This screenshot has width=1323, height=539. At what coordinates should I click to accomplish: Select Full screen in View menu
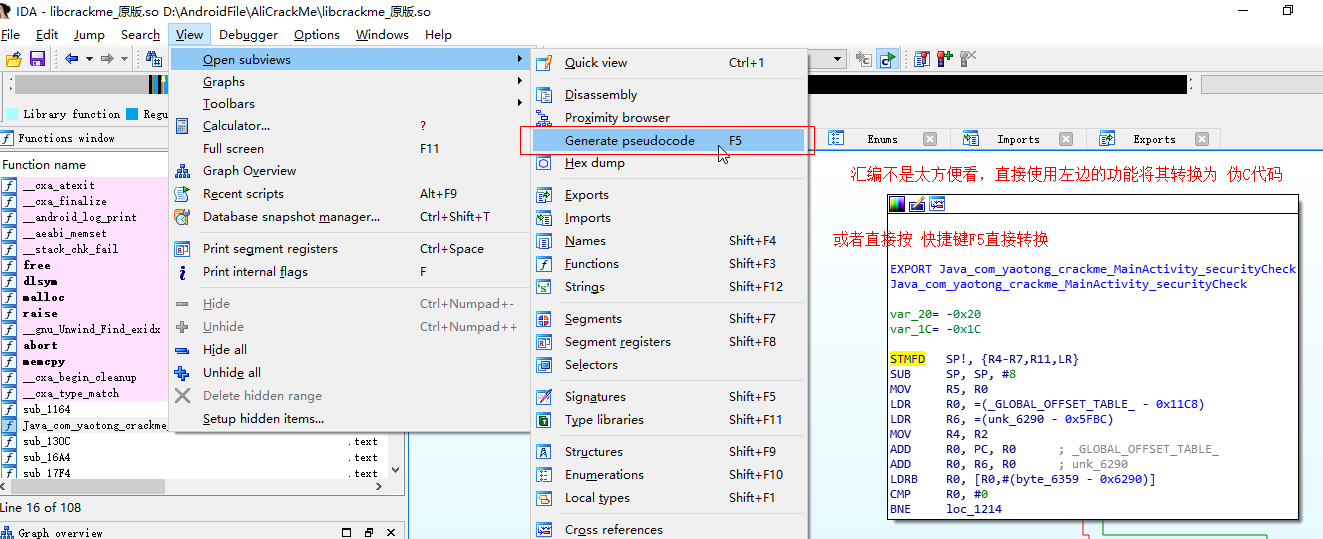[x=349, y=149]
